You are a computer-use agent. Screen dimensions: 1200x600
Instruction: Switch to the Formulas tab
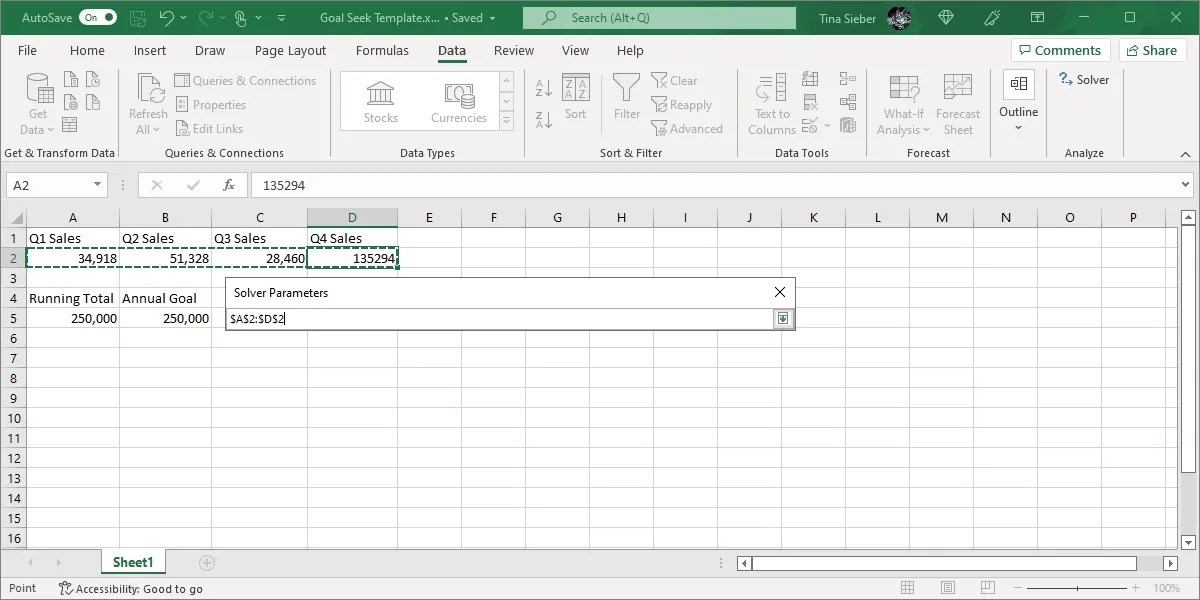pos(382,50)
